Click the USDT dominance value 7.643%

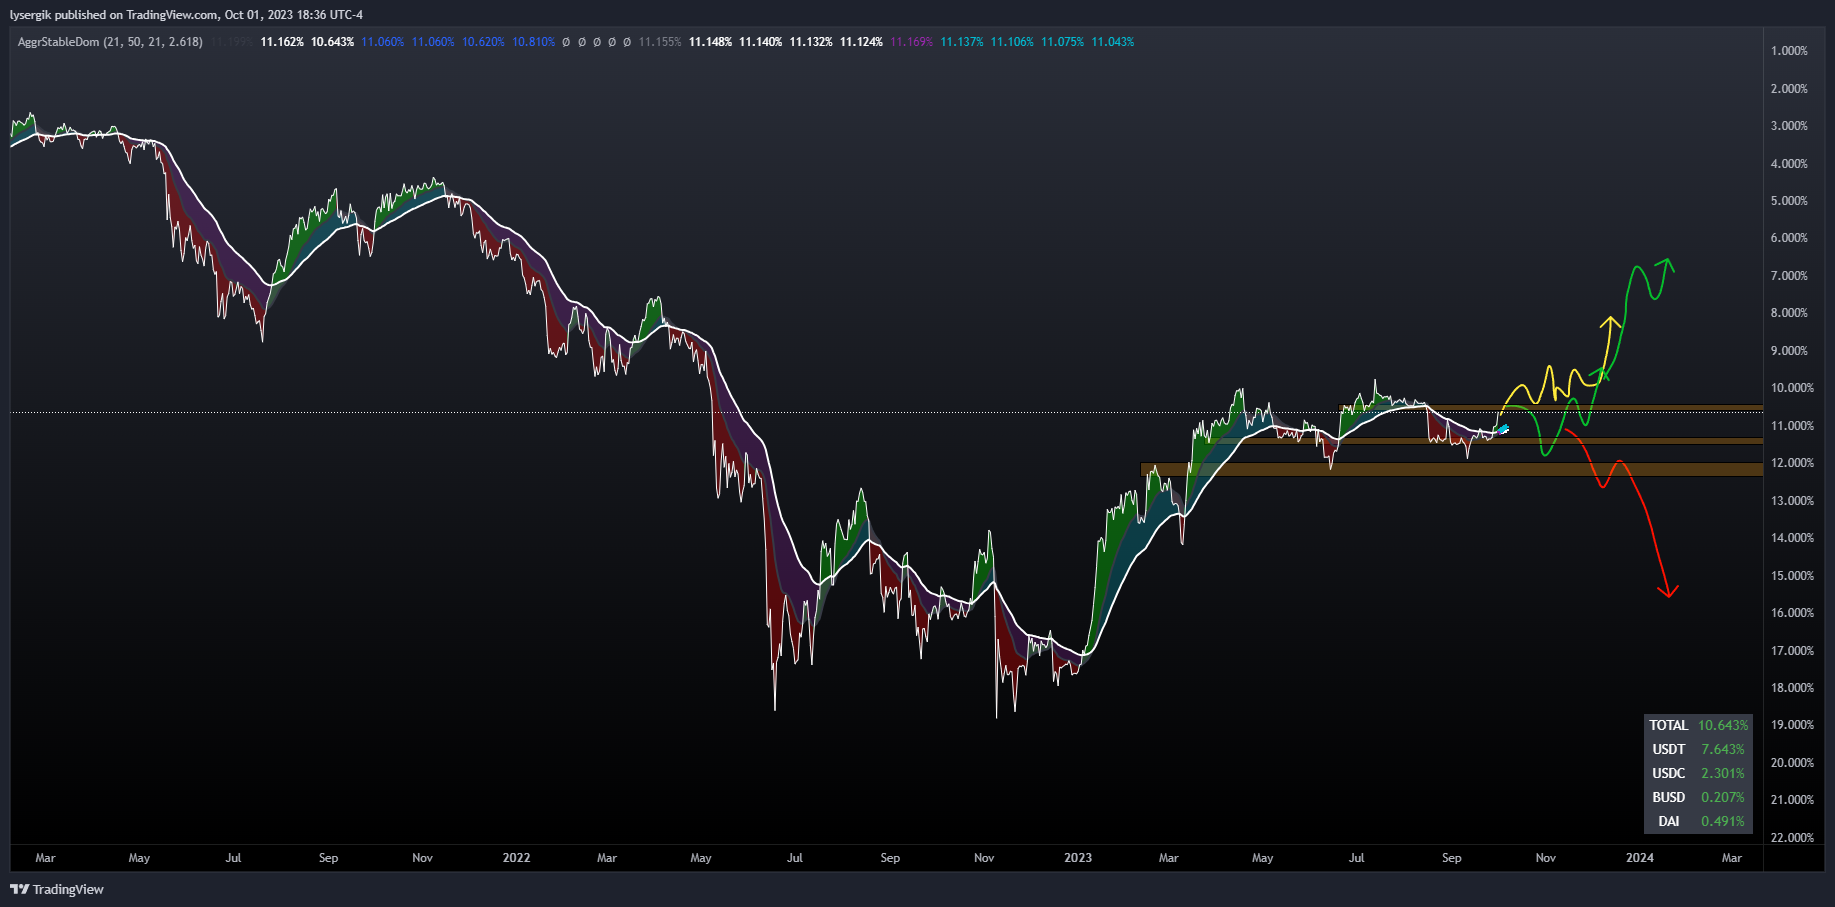coord(1723,749)
